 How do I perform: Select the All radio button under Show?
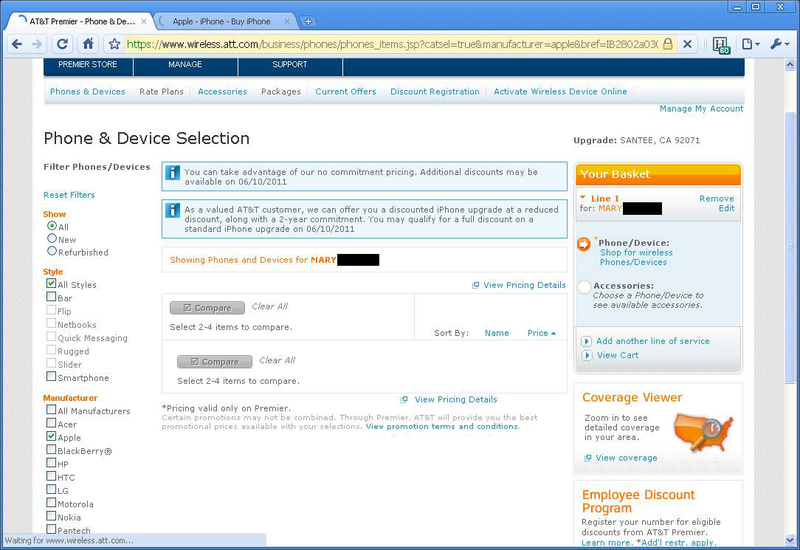[52, 226]
